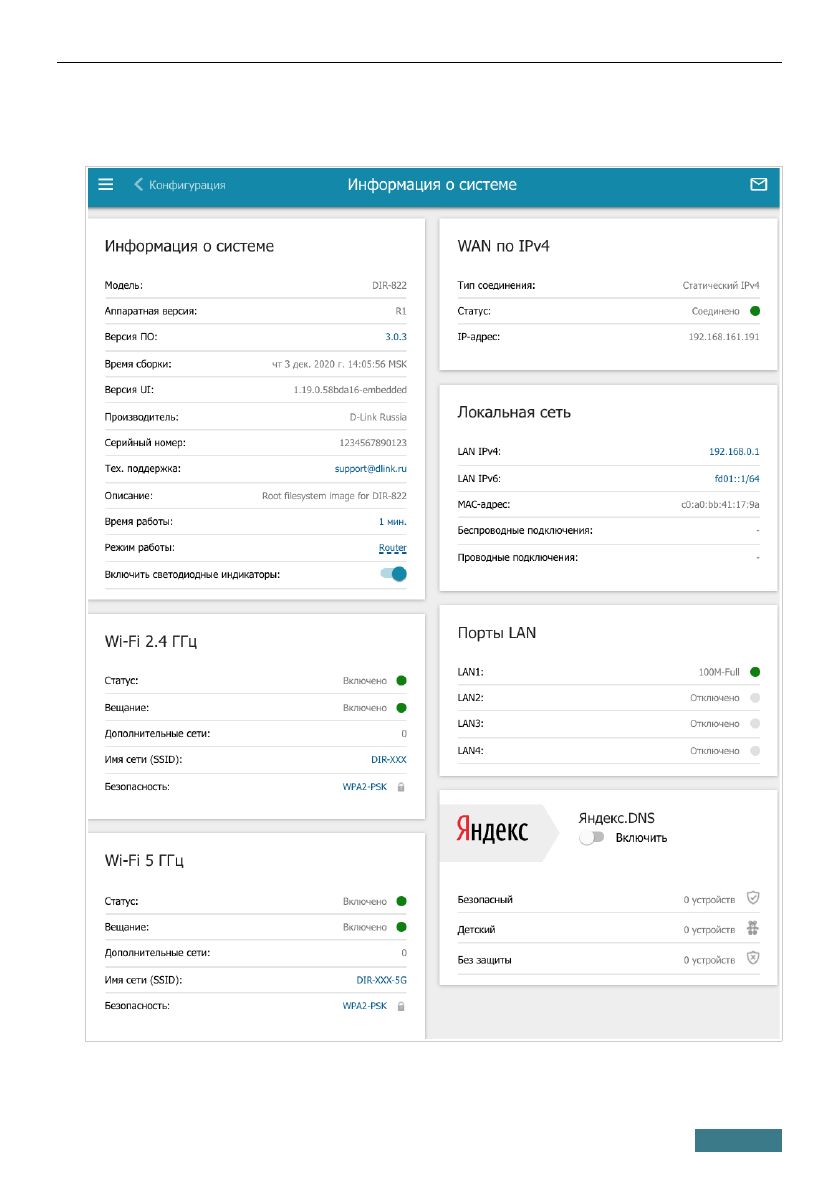Click the firmware version 3.0.3 link
The width and height of the screenshot is (839, 1191).
396,336
